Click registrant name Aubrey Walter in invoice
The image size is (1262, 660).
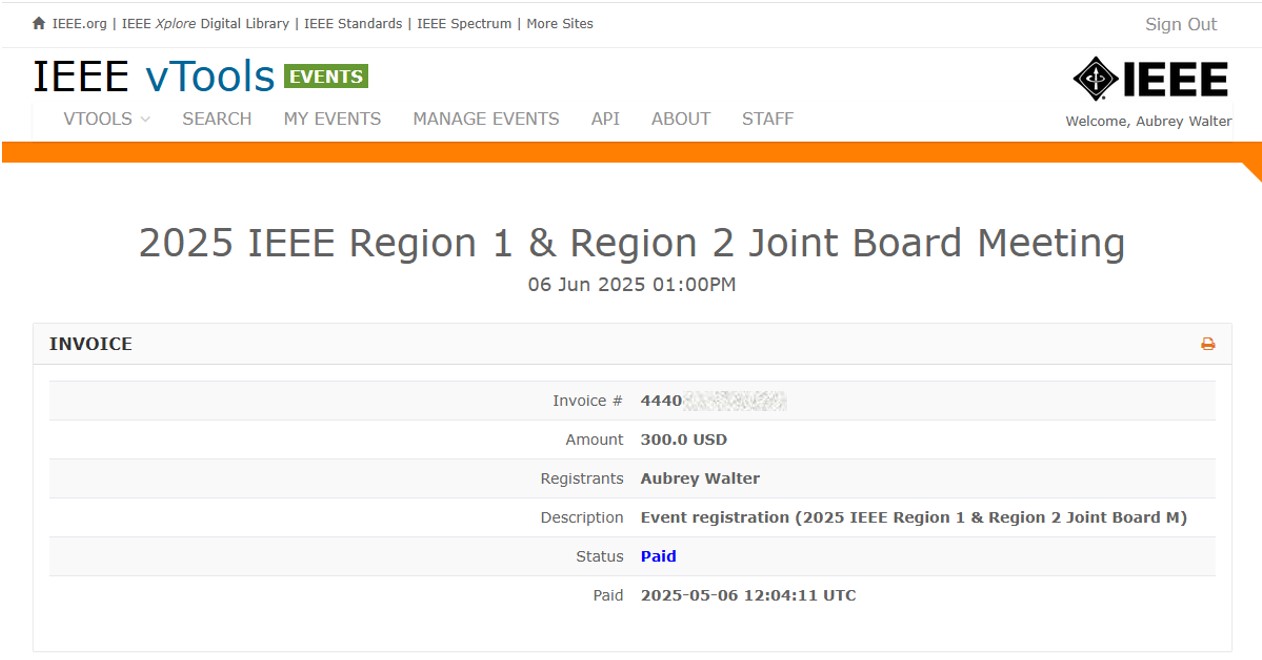[700, 479]
